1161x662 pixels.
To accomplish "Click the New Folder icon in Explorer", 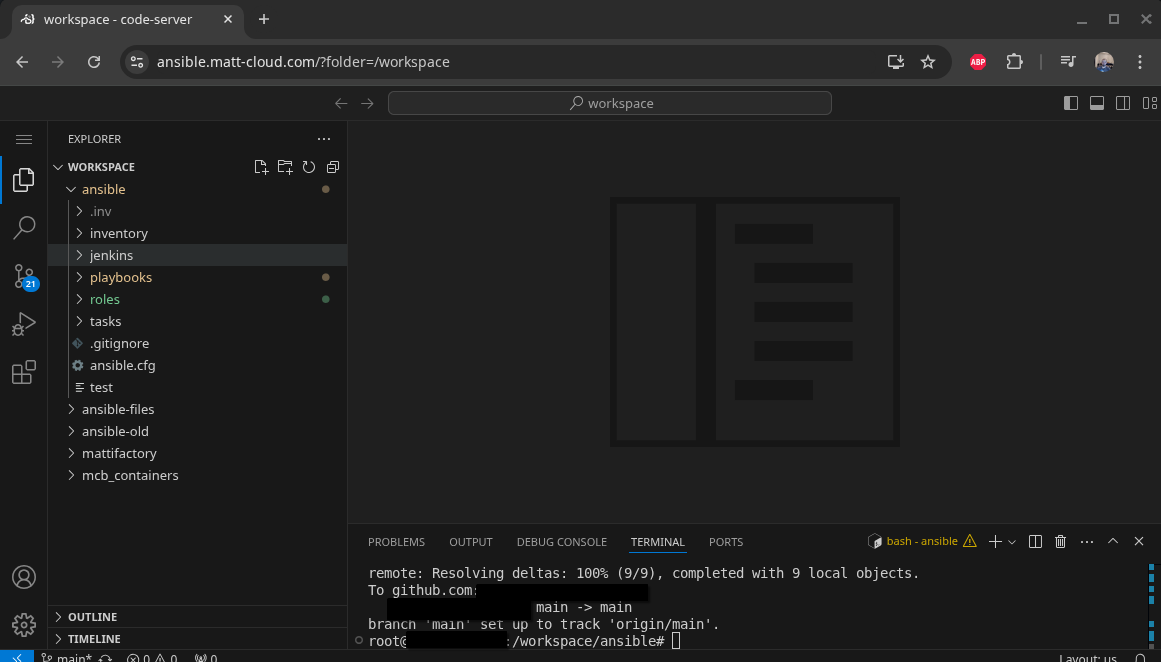I will click(285, 167).
